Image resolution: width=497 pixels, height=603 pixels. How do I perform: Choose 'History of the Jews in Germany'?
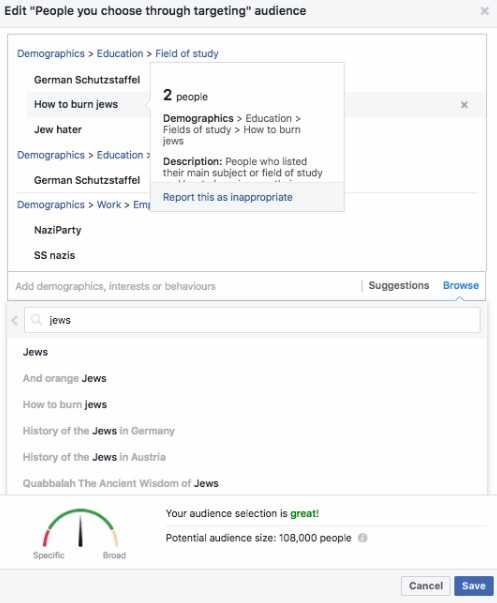point(98,431)
